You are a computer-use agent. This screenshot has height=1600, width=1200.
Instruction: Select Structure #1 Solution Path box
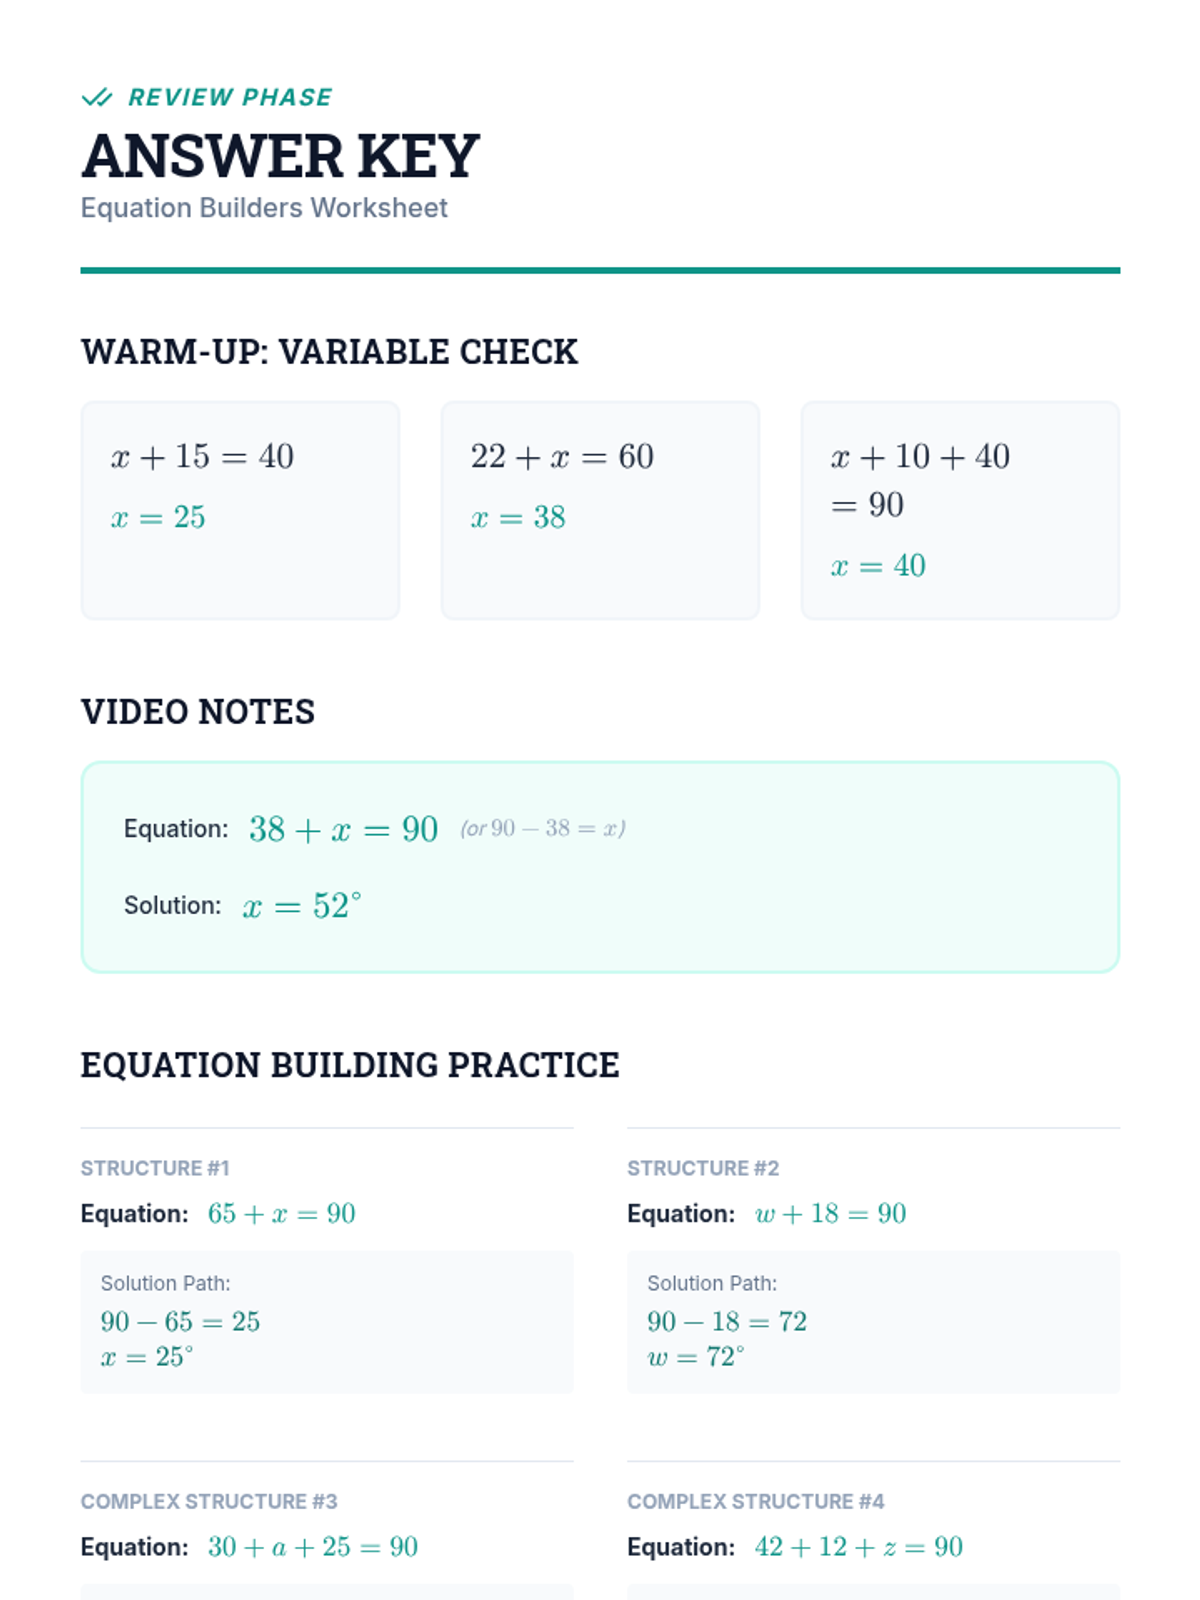327,1322
